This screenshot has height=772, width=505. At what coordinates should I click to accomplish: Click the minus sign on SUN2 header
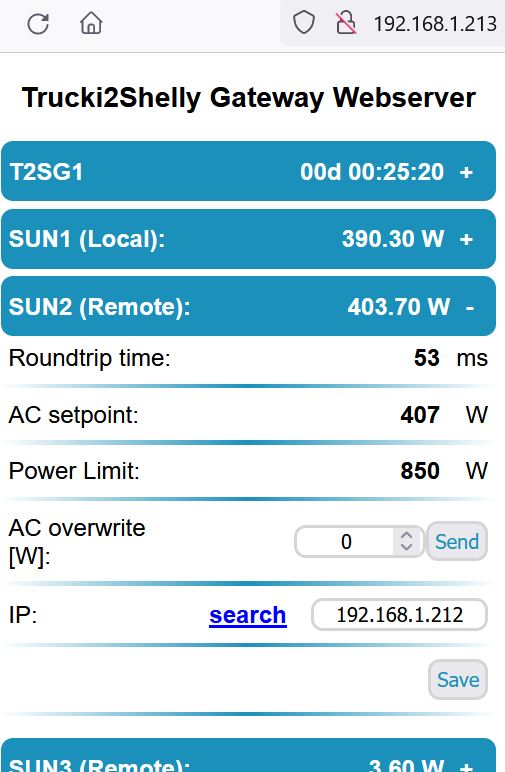coord(470,308)
